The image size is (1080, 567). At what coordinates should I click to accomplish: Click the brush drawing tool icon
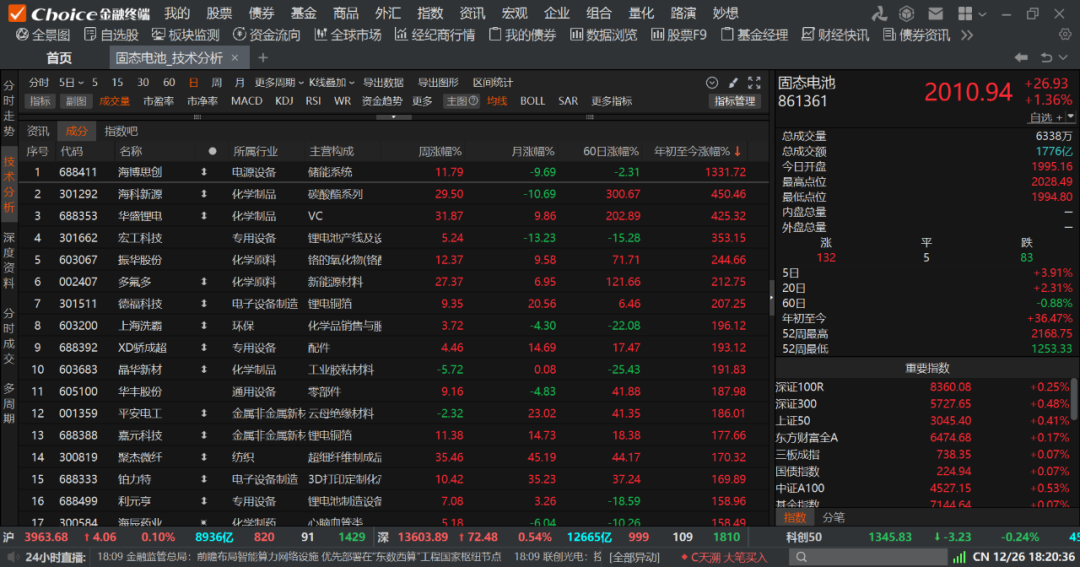click(733, 83)
